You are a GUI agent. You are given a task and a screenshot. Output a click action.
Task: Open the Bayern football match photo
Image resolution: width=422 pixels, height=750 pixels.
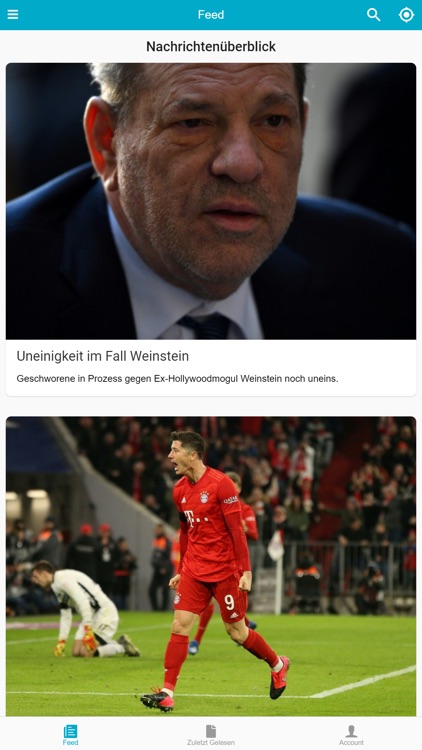[211, 566]
